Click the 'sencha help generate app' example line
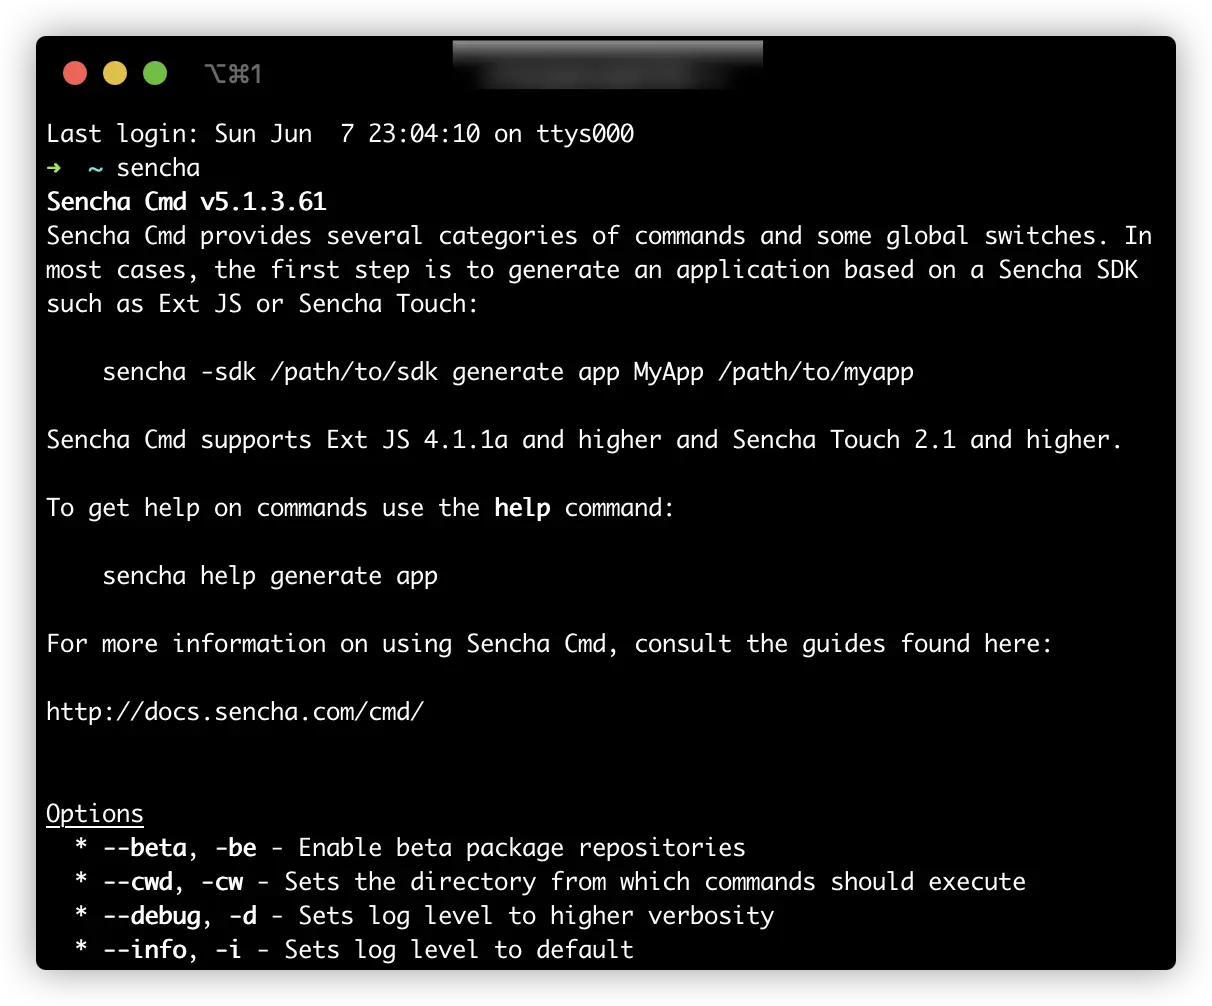 [270, 576]
